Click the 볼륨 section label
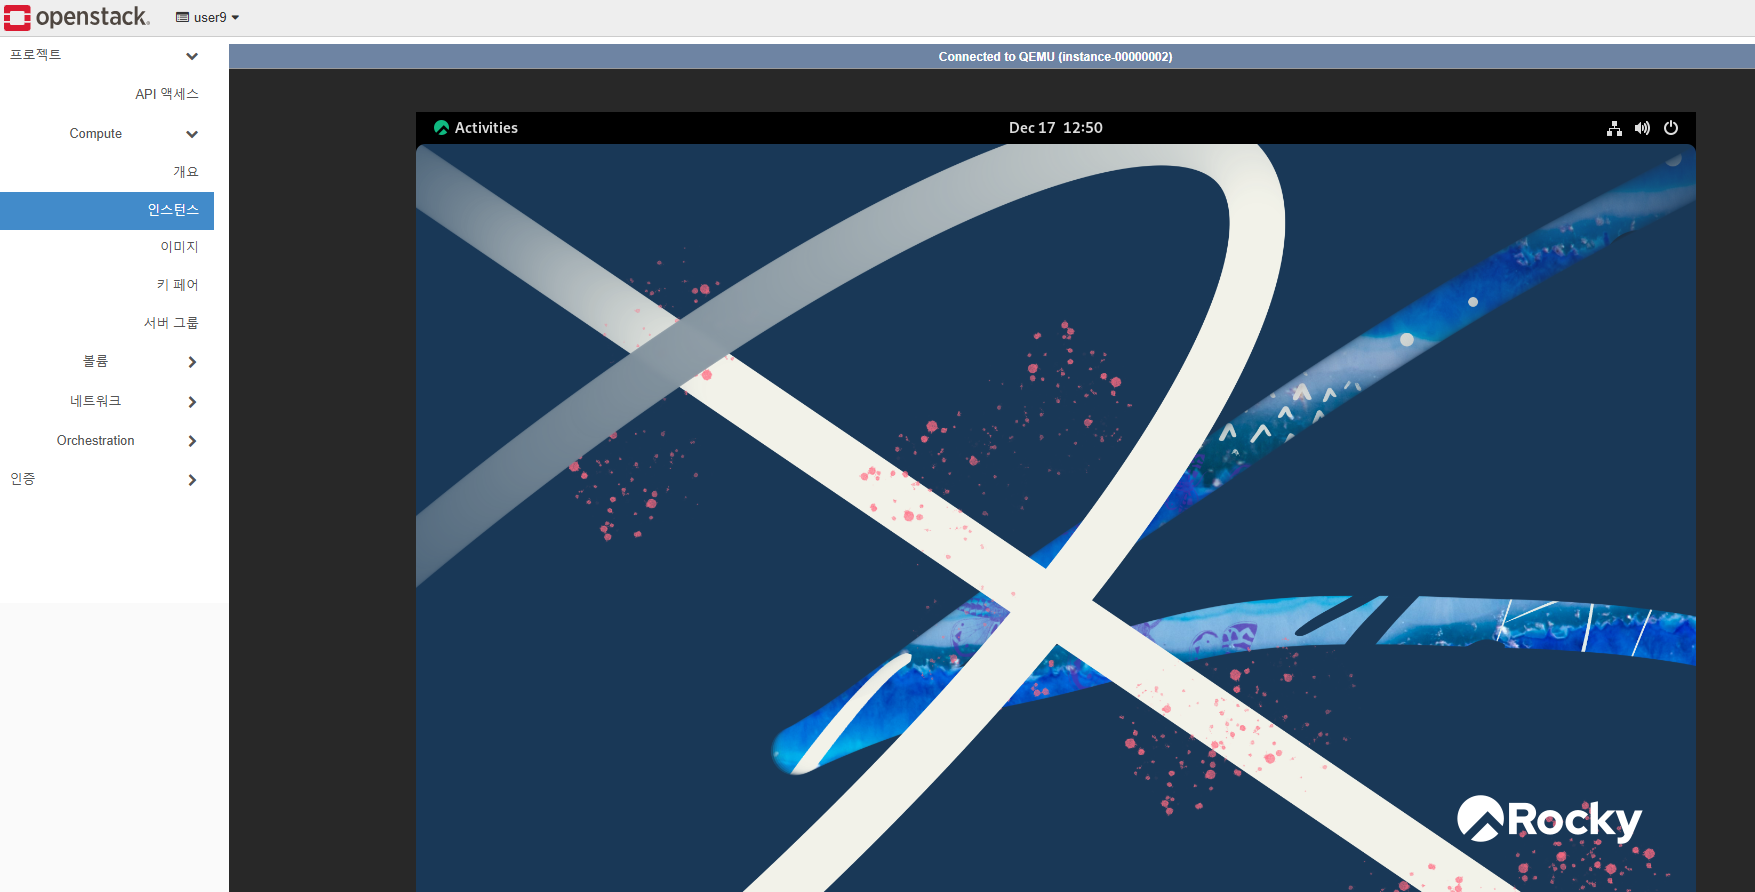The width and height of the screenshot is (1755, 892). (x=96, y=361)
